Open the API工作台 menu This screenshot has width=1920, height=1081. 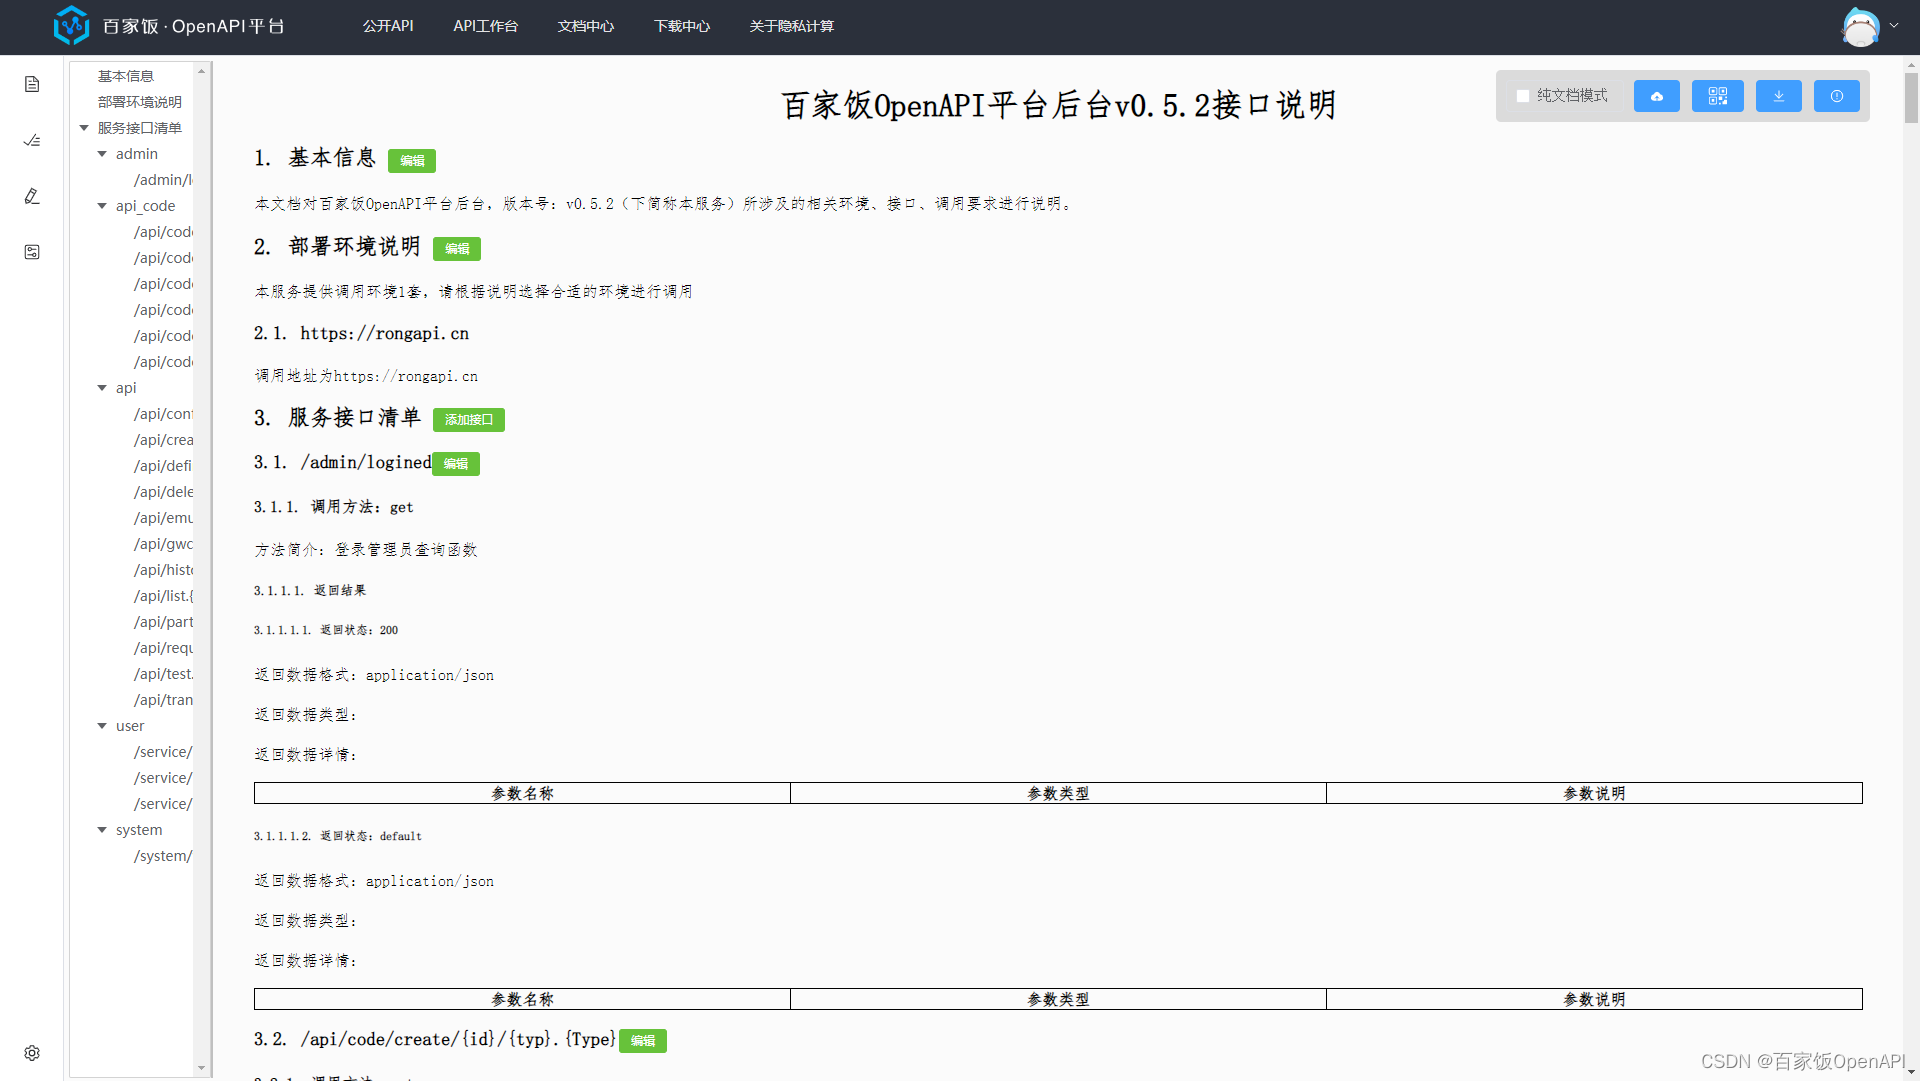(485, 26)
